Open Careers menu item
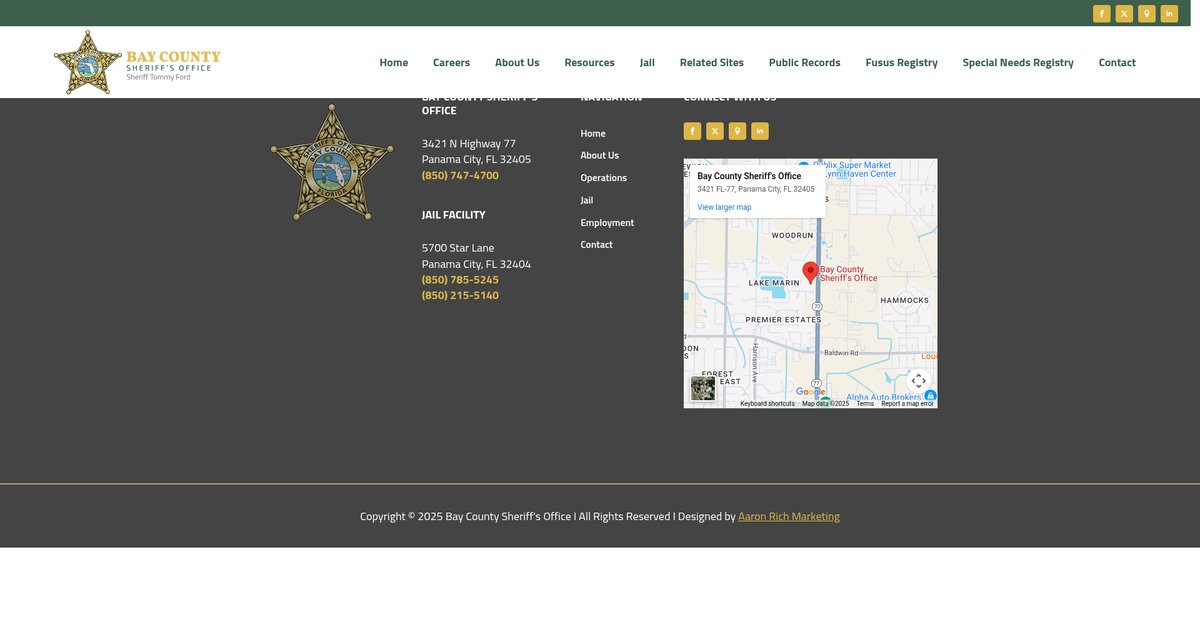This screenshot has height=620, width=1200. 451,62
